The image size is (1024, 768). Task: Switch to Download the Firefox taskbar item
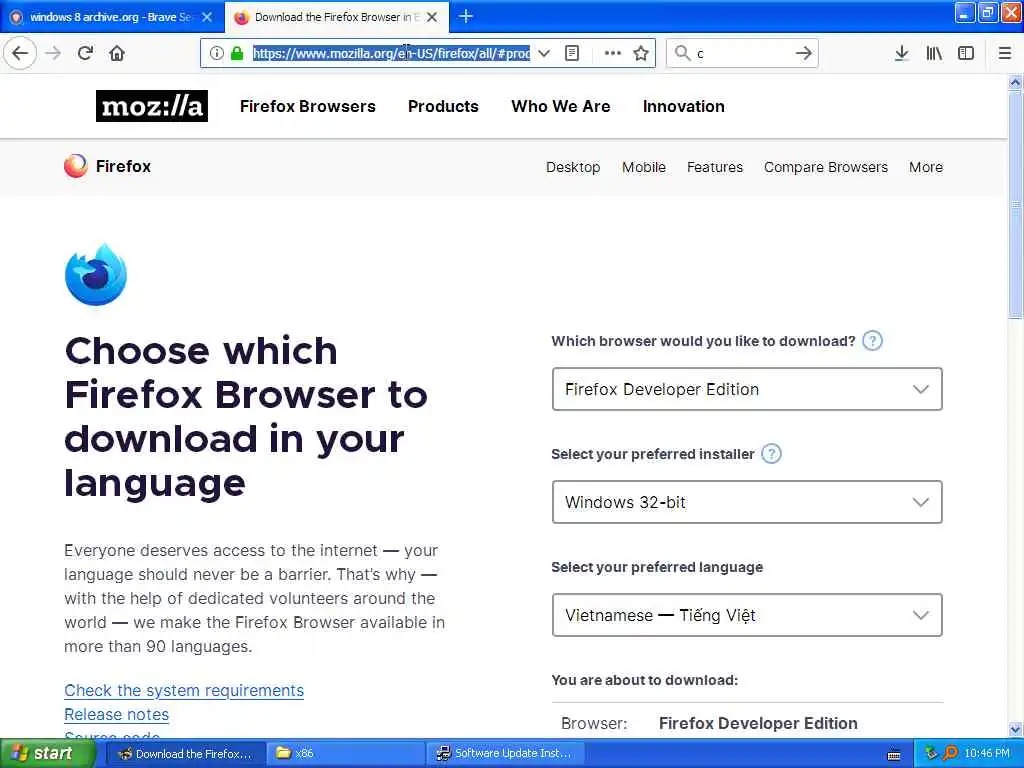(188, 754)
